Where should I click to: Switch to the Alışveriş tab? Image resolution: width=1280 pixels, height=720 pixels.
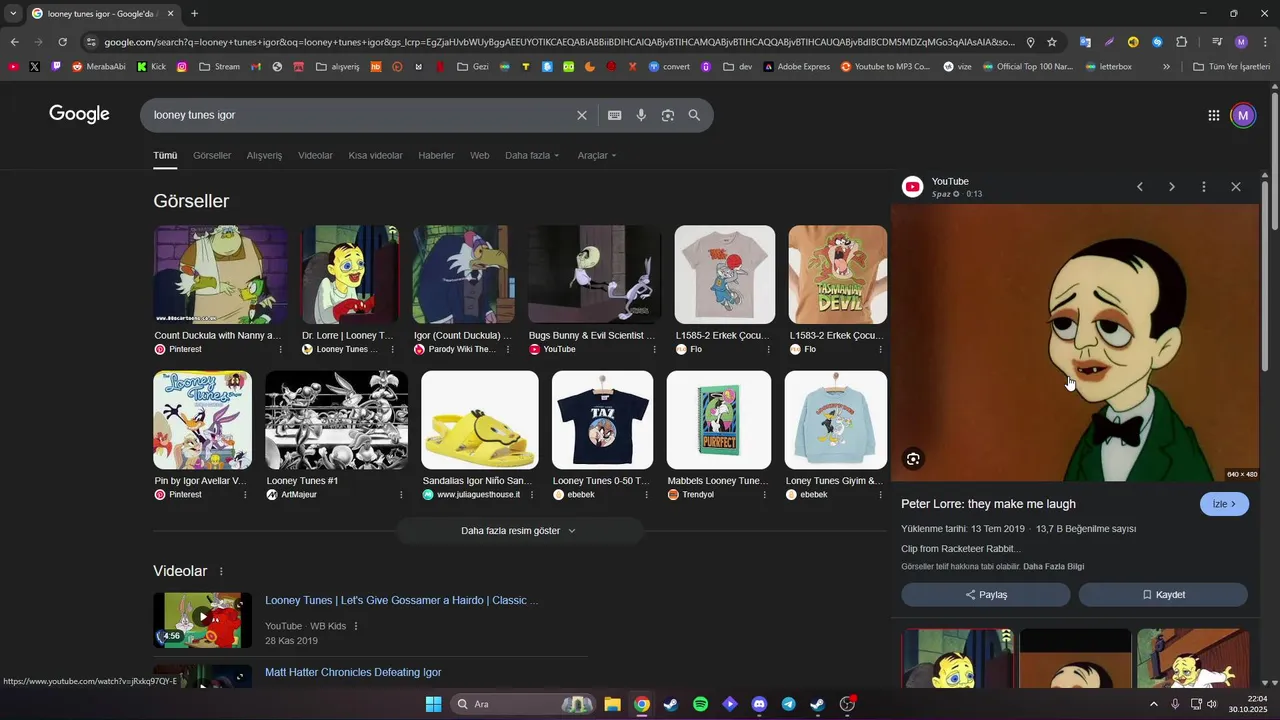click(264, 156)
